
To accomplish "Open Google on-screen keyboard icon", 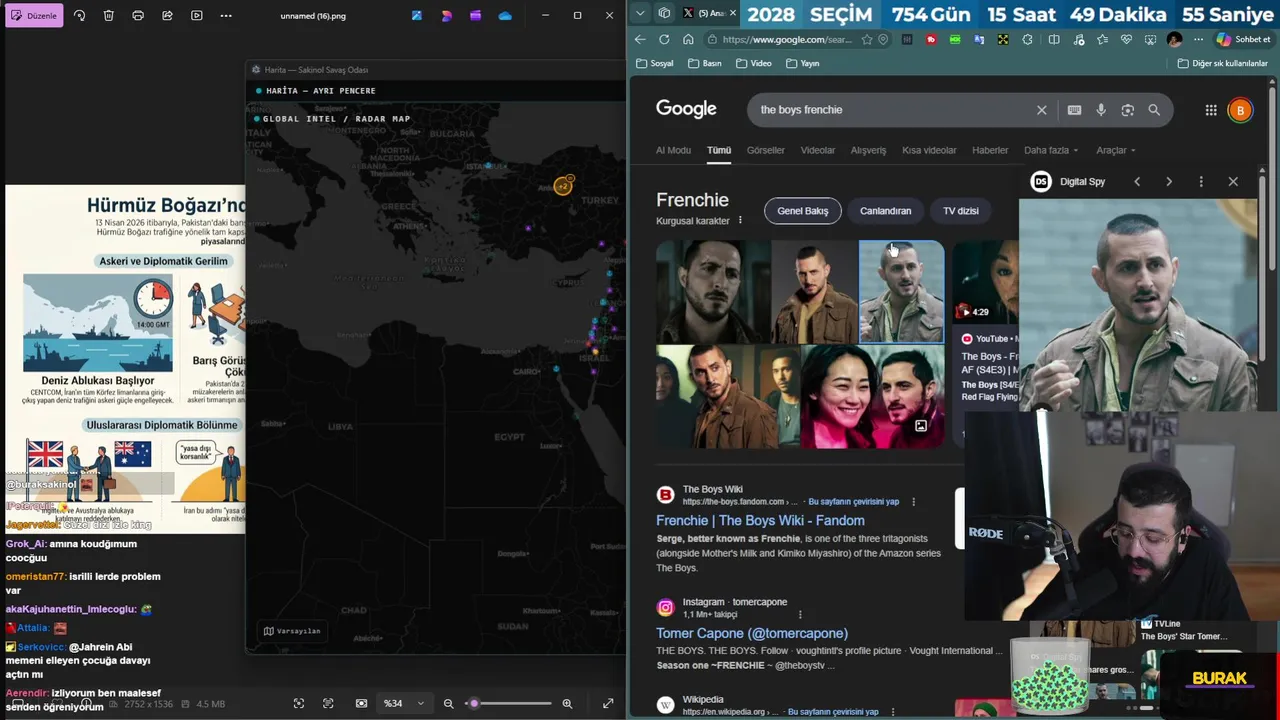I will point(1074,110).
